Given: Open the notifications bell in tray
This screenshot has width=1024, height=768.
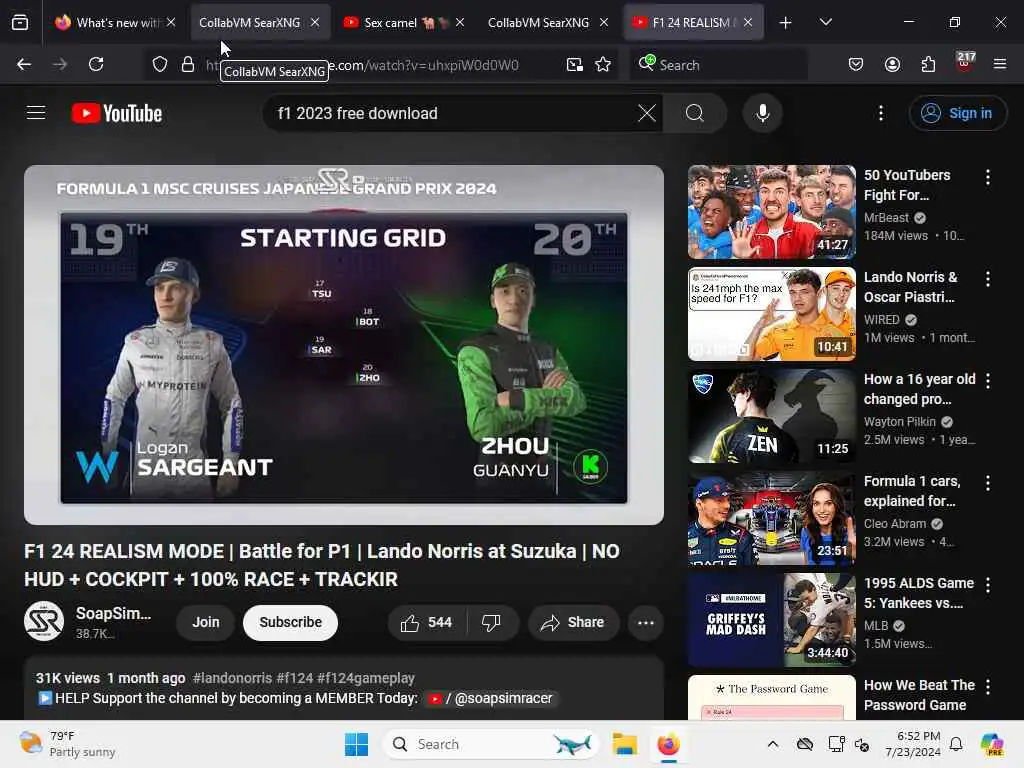Looking at the screenshot, I should point(956,744).
